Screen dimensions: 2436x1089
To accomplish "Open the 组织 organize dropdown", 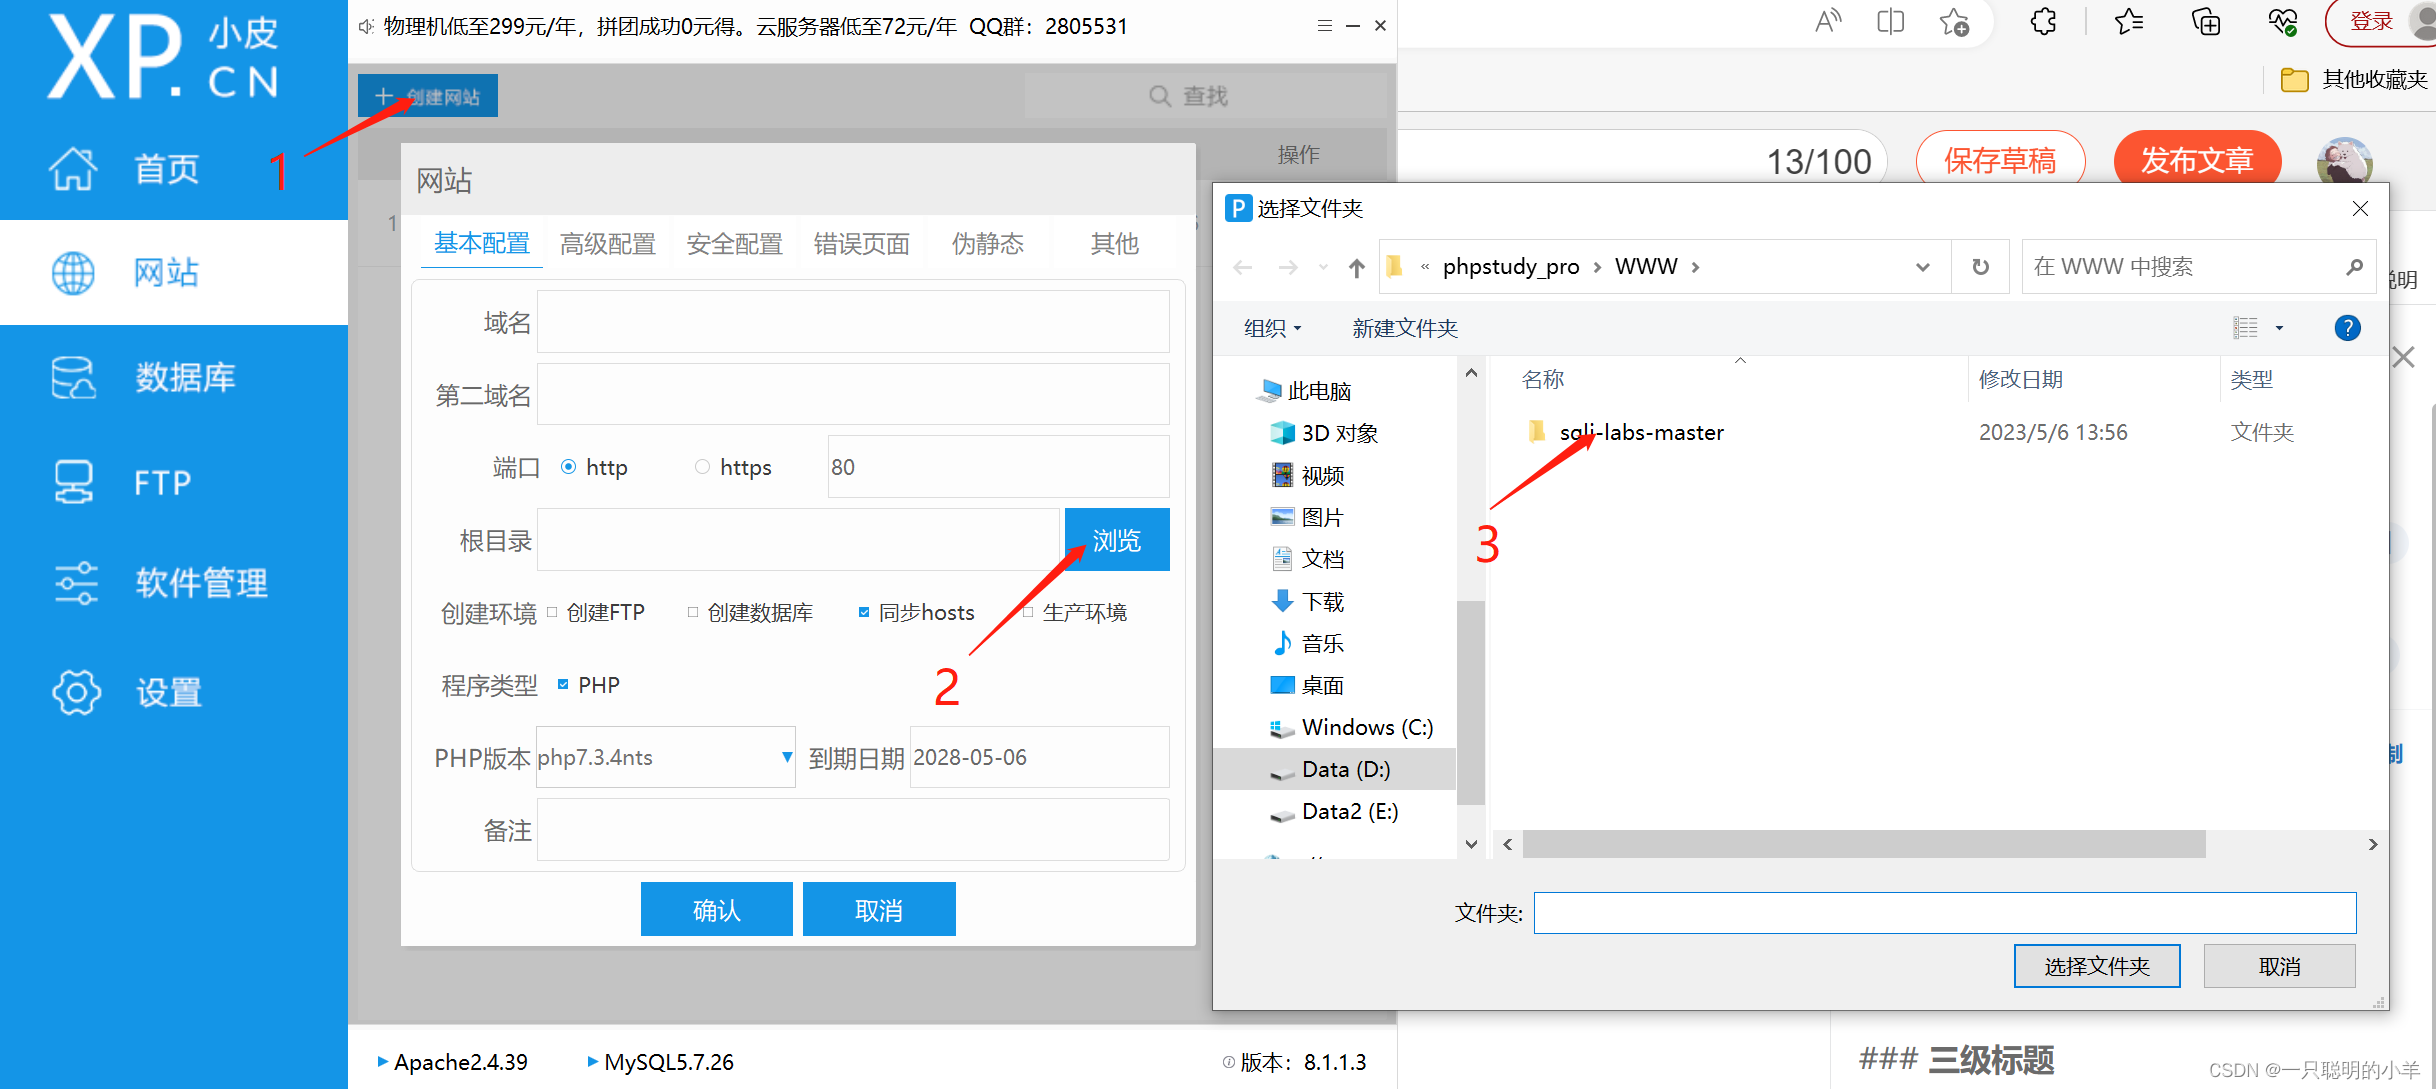I will point(1272,328).
